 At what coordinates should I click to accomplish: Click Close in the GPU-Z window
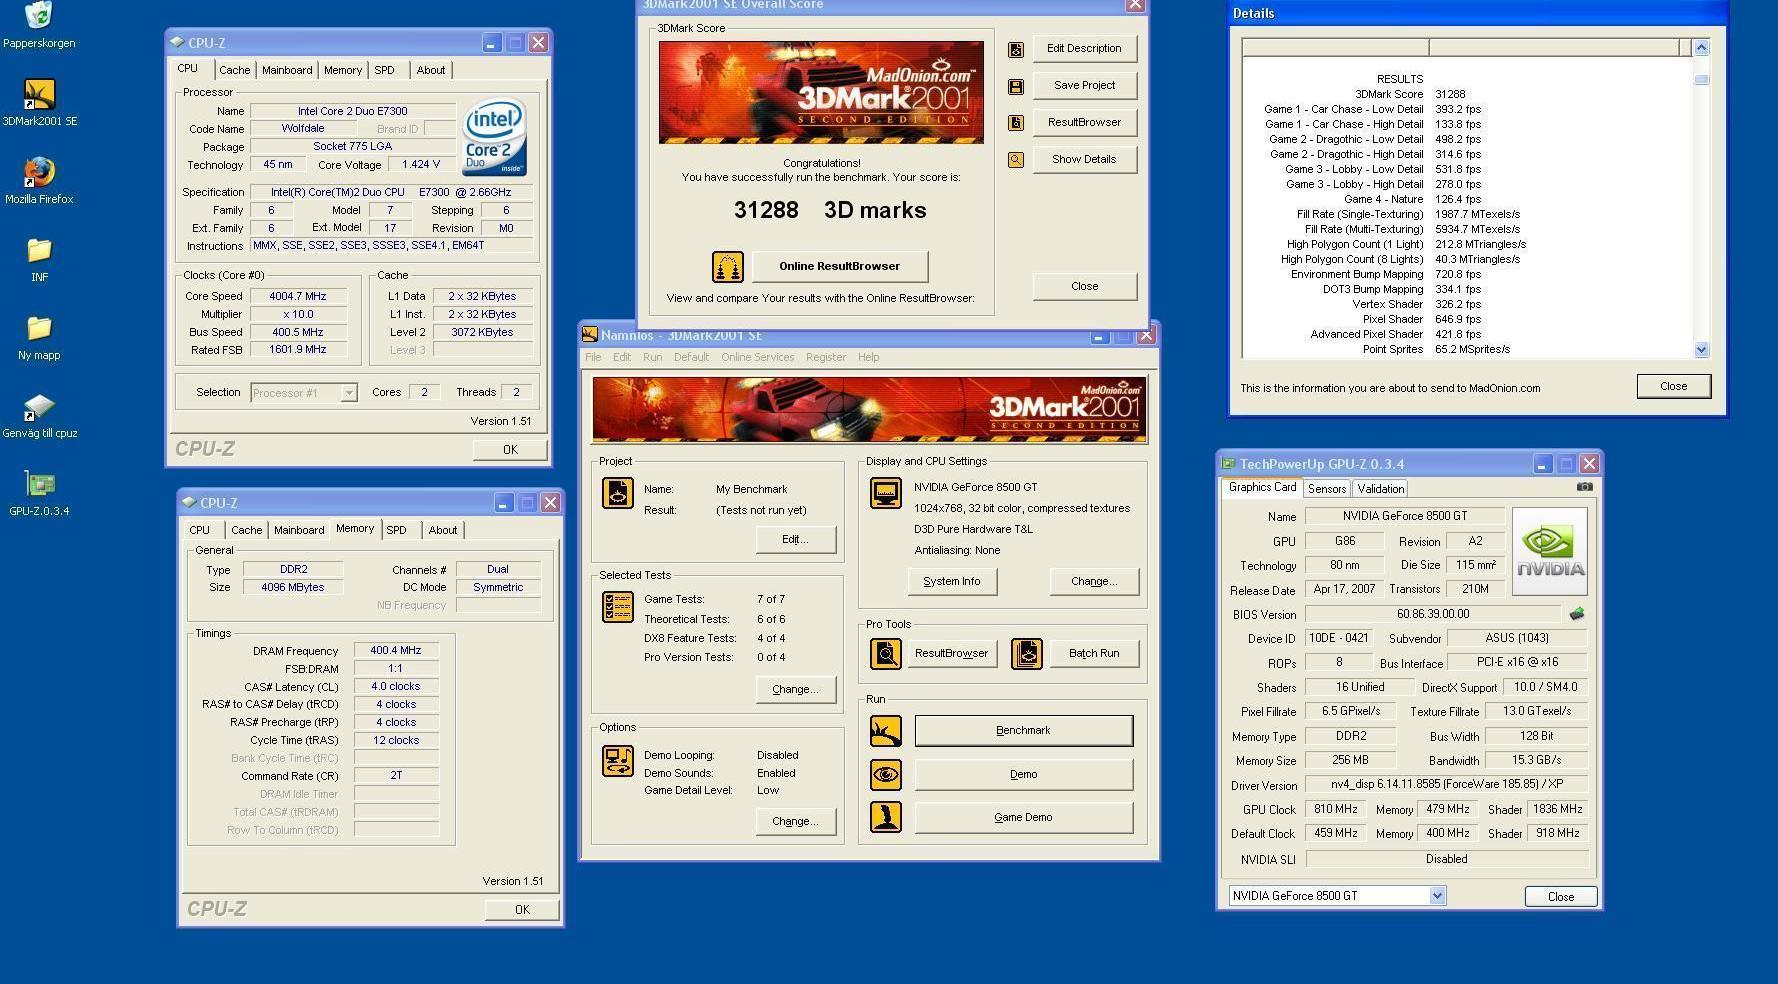1561,896
